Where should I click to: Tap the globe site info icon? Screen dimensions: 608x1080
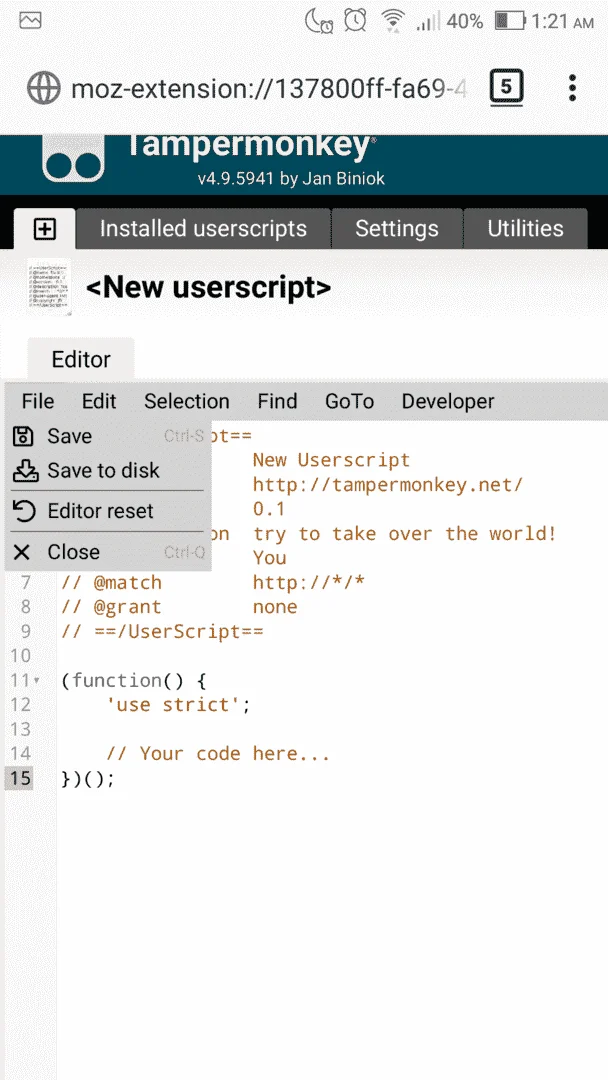43,88
